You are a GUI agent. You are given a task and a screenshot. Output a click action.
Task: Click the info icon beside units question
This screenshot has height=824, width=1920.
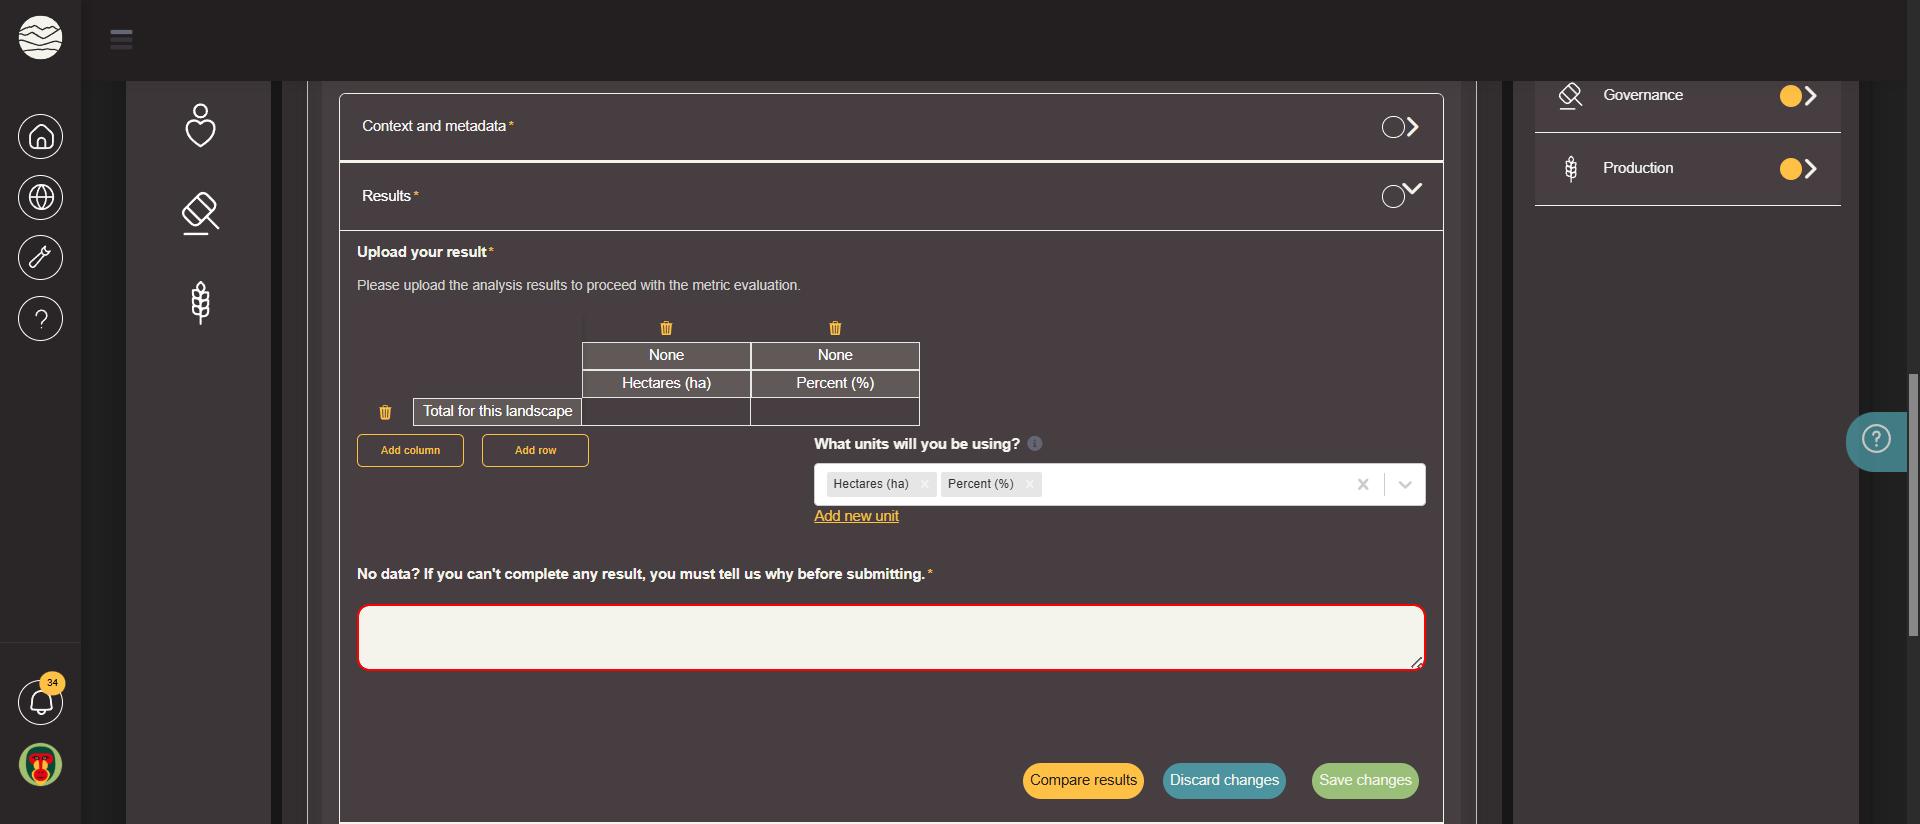click(1035, 444)
